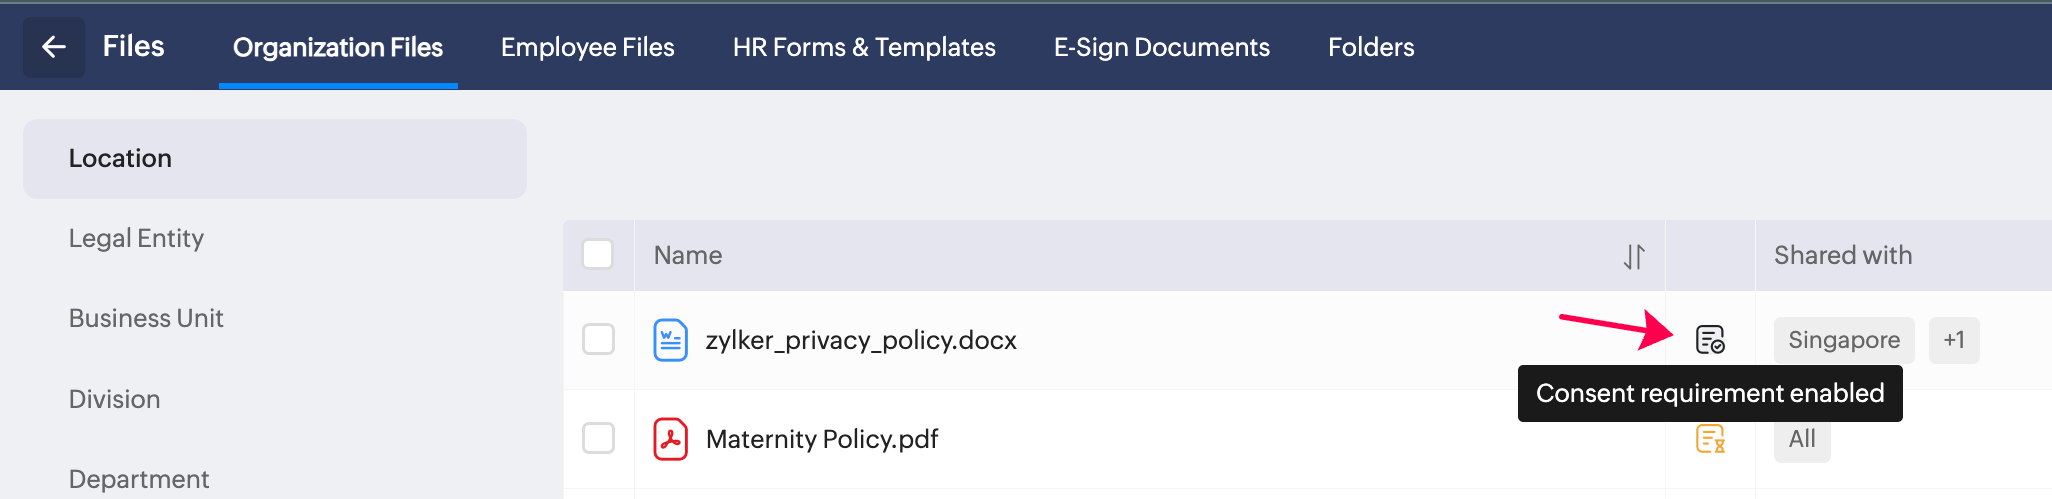Toggle the select-all checkbox in table header
2052x499 pixels.
598,255
